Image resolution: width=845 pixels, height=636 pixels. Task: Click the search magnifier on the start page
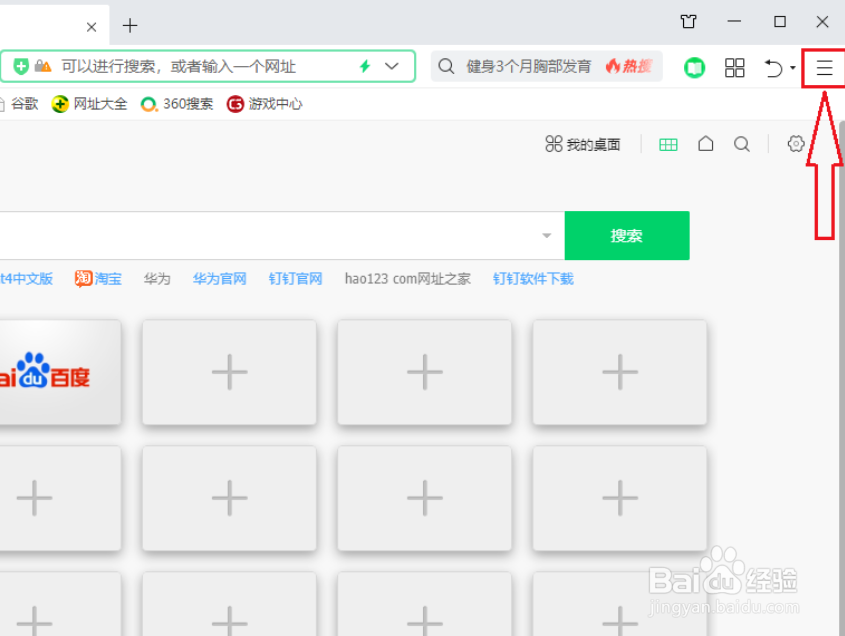click(x=741, y=143)
